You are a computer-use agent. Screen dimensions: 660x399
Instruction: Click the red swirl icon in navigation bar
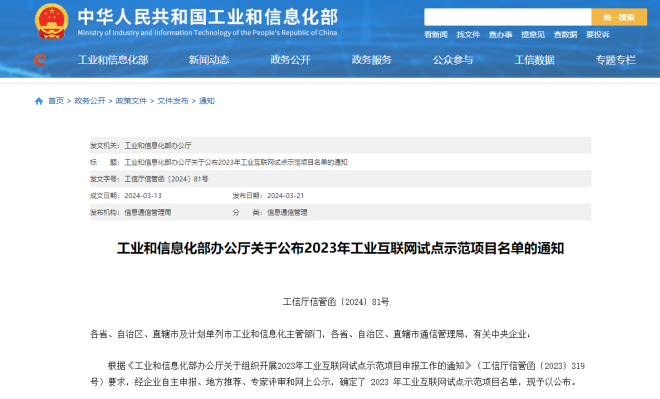click(x=40, y=60)
